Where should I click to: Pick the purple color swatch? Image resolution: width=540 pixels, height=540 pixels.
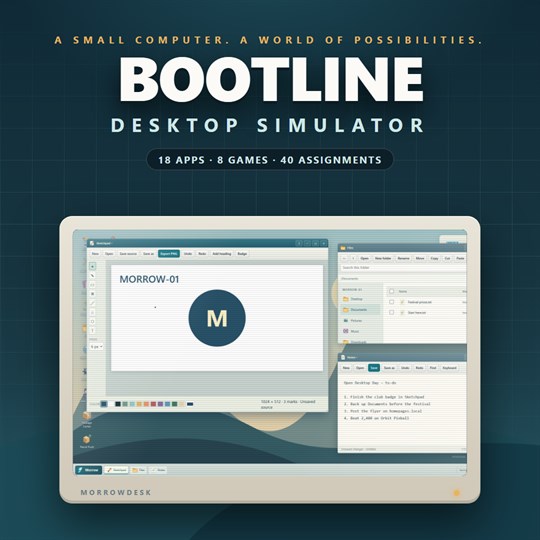click(x=160, y=404)
